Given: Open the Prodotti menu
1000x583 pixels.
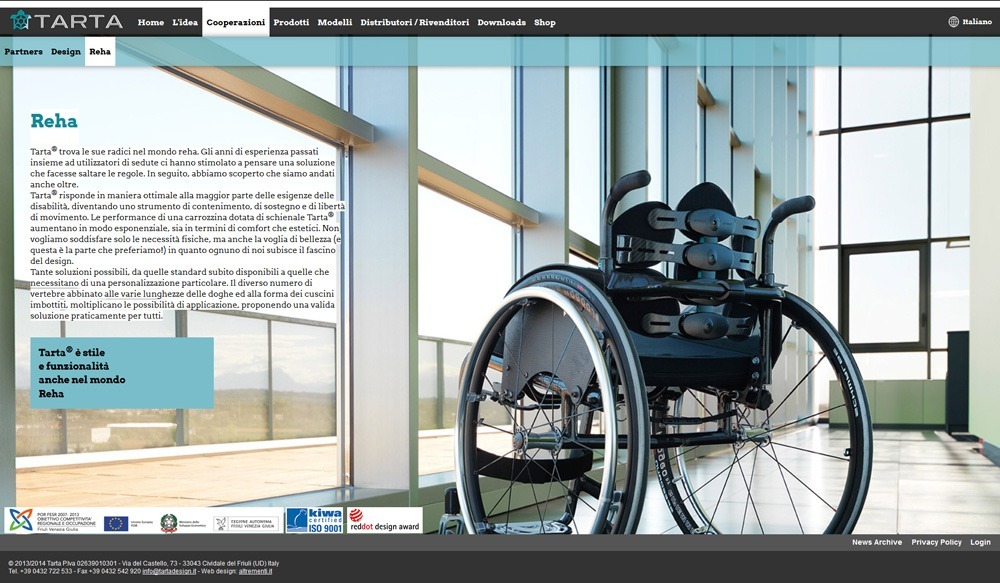Looking at the screenshot, I should [x=291, y=22].
